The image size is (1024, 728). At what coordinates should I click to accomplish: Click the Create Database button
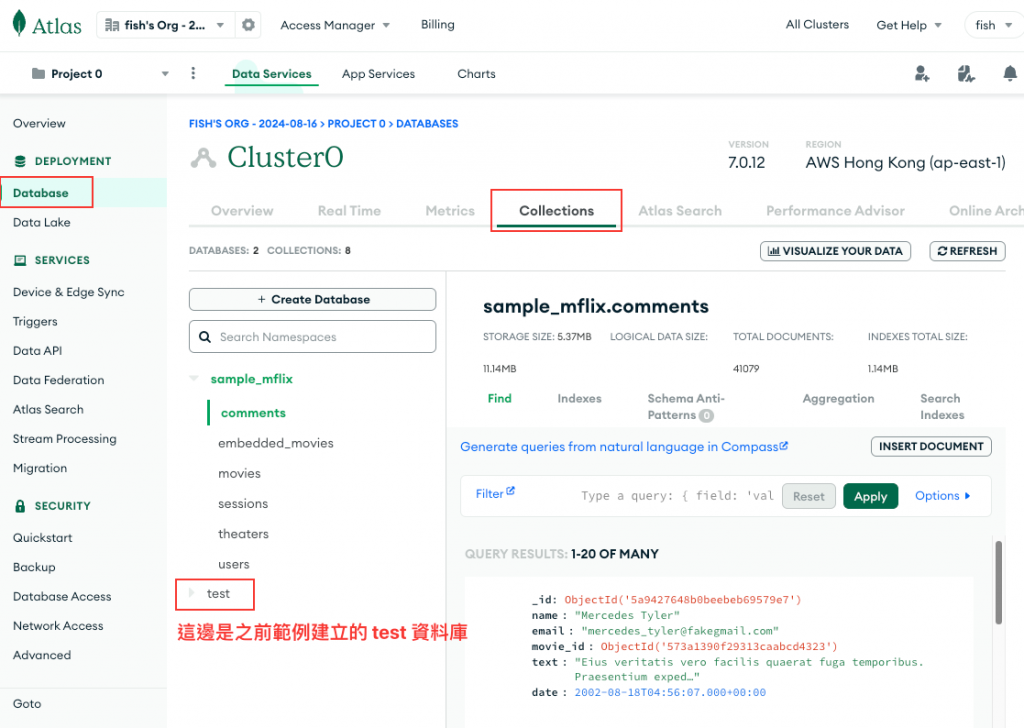[x=312, y=300]
